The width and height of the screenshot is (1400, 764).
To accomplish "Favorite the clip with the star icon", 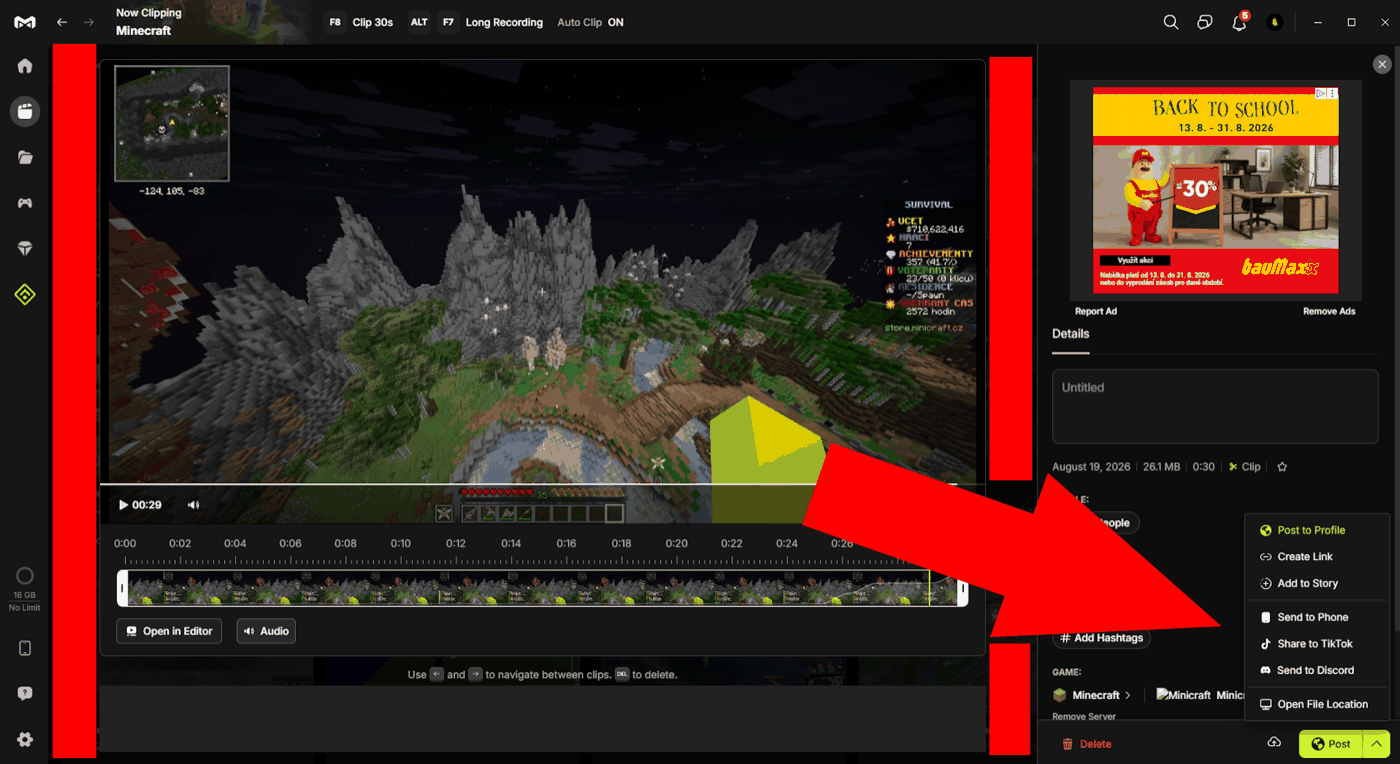I will pos(1282,467).
